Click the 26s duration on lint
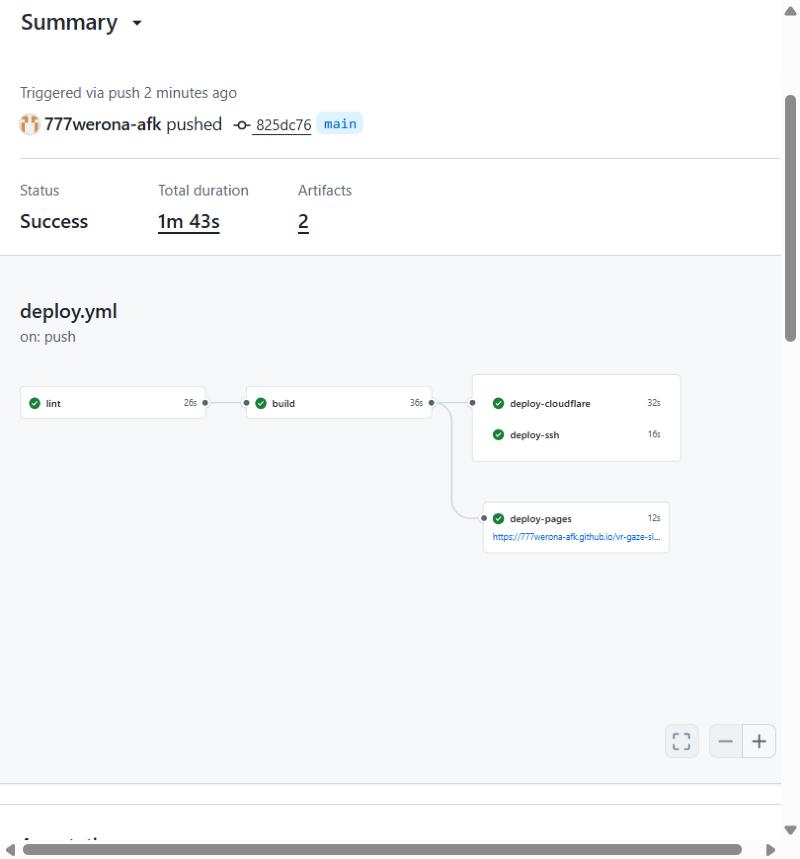This screenshot has height=859, width=800. click(x=190, y=403)
